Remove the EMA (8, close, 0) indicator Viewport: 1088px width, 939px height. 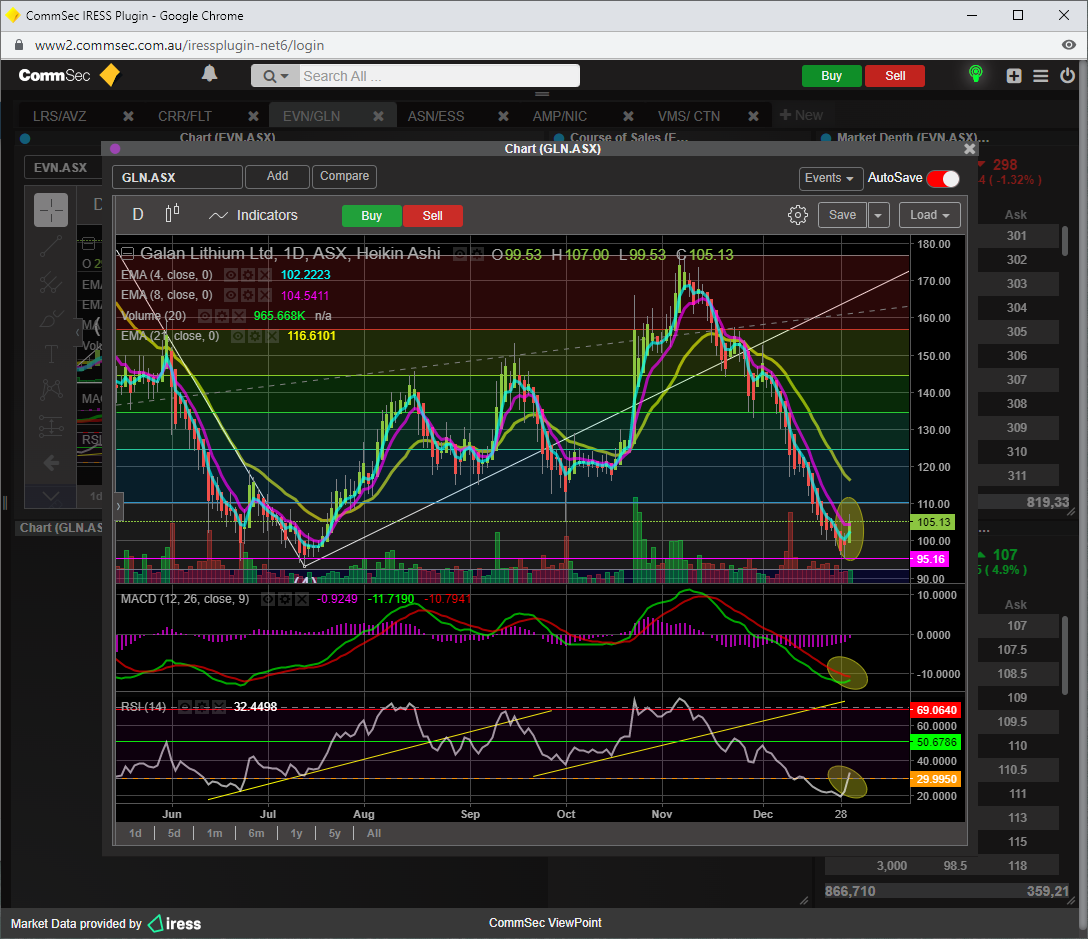click(x=264, y=295)
